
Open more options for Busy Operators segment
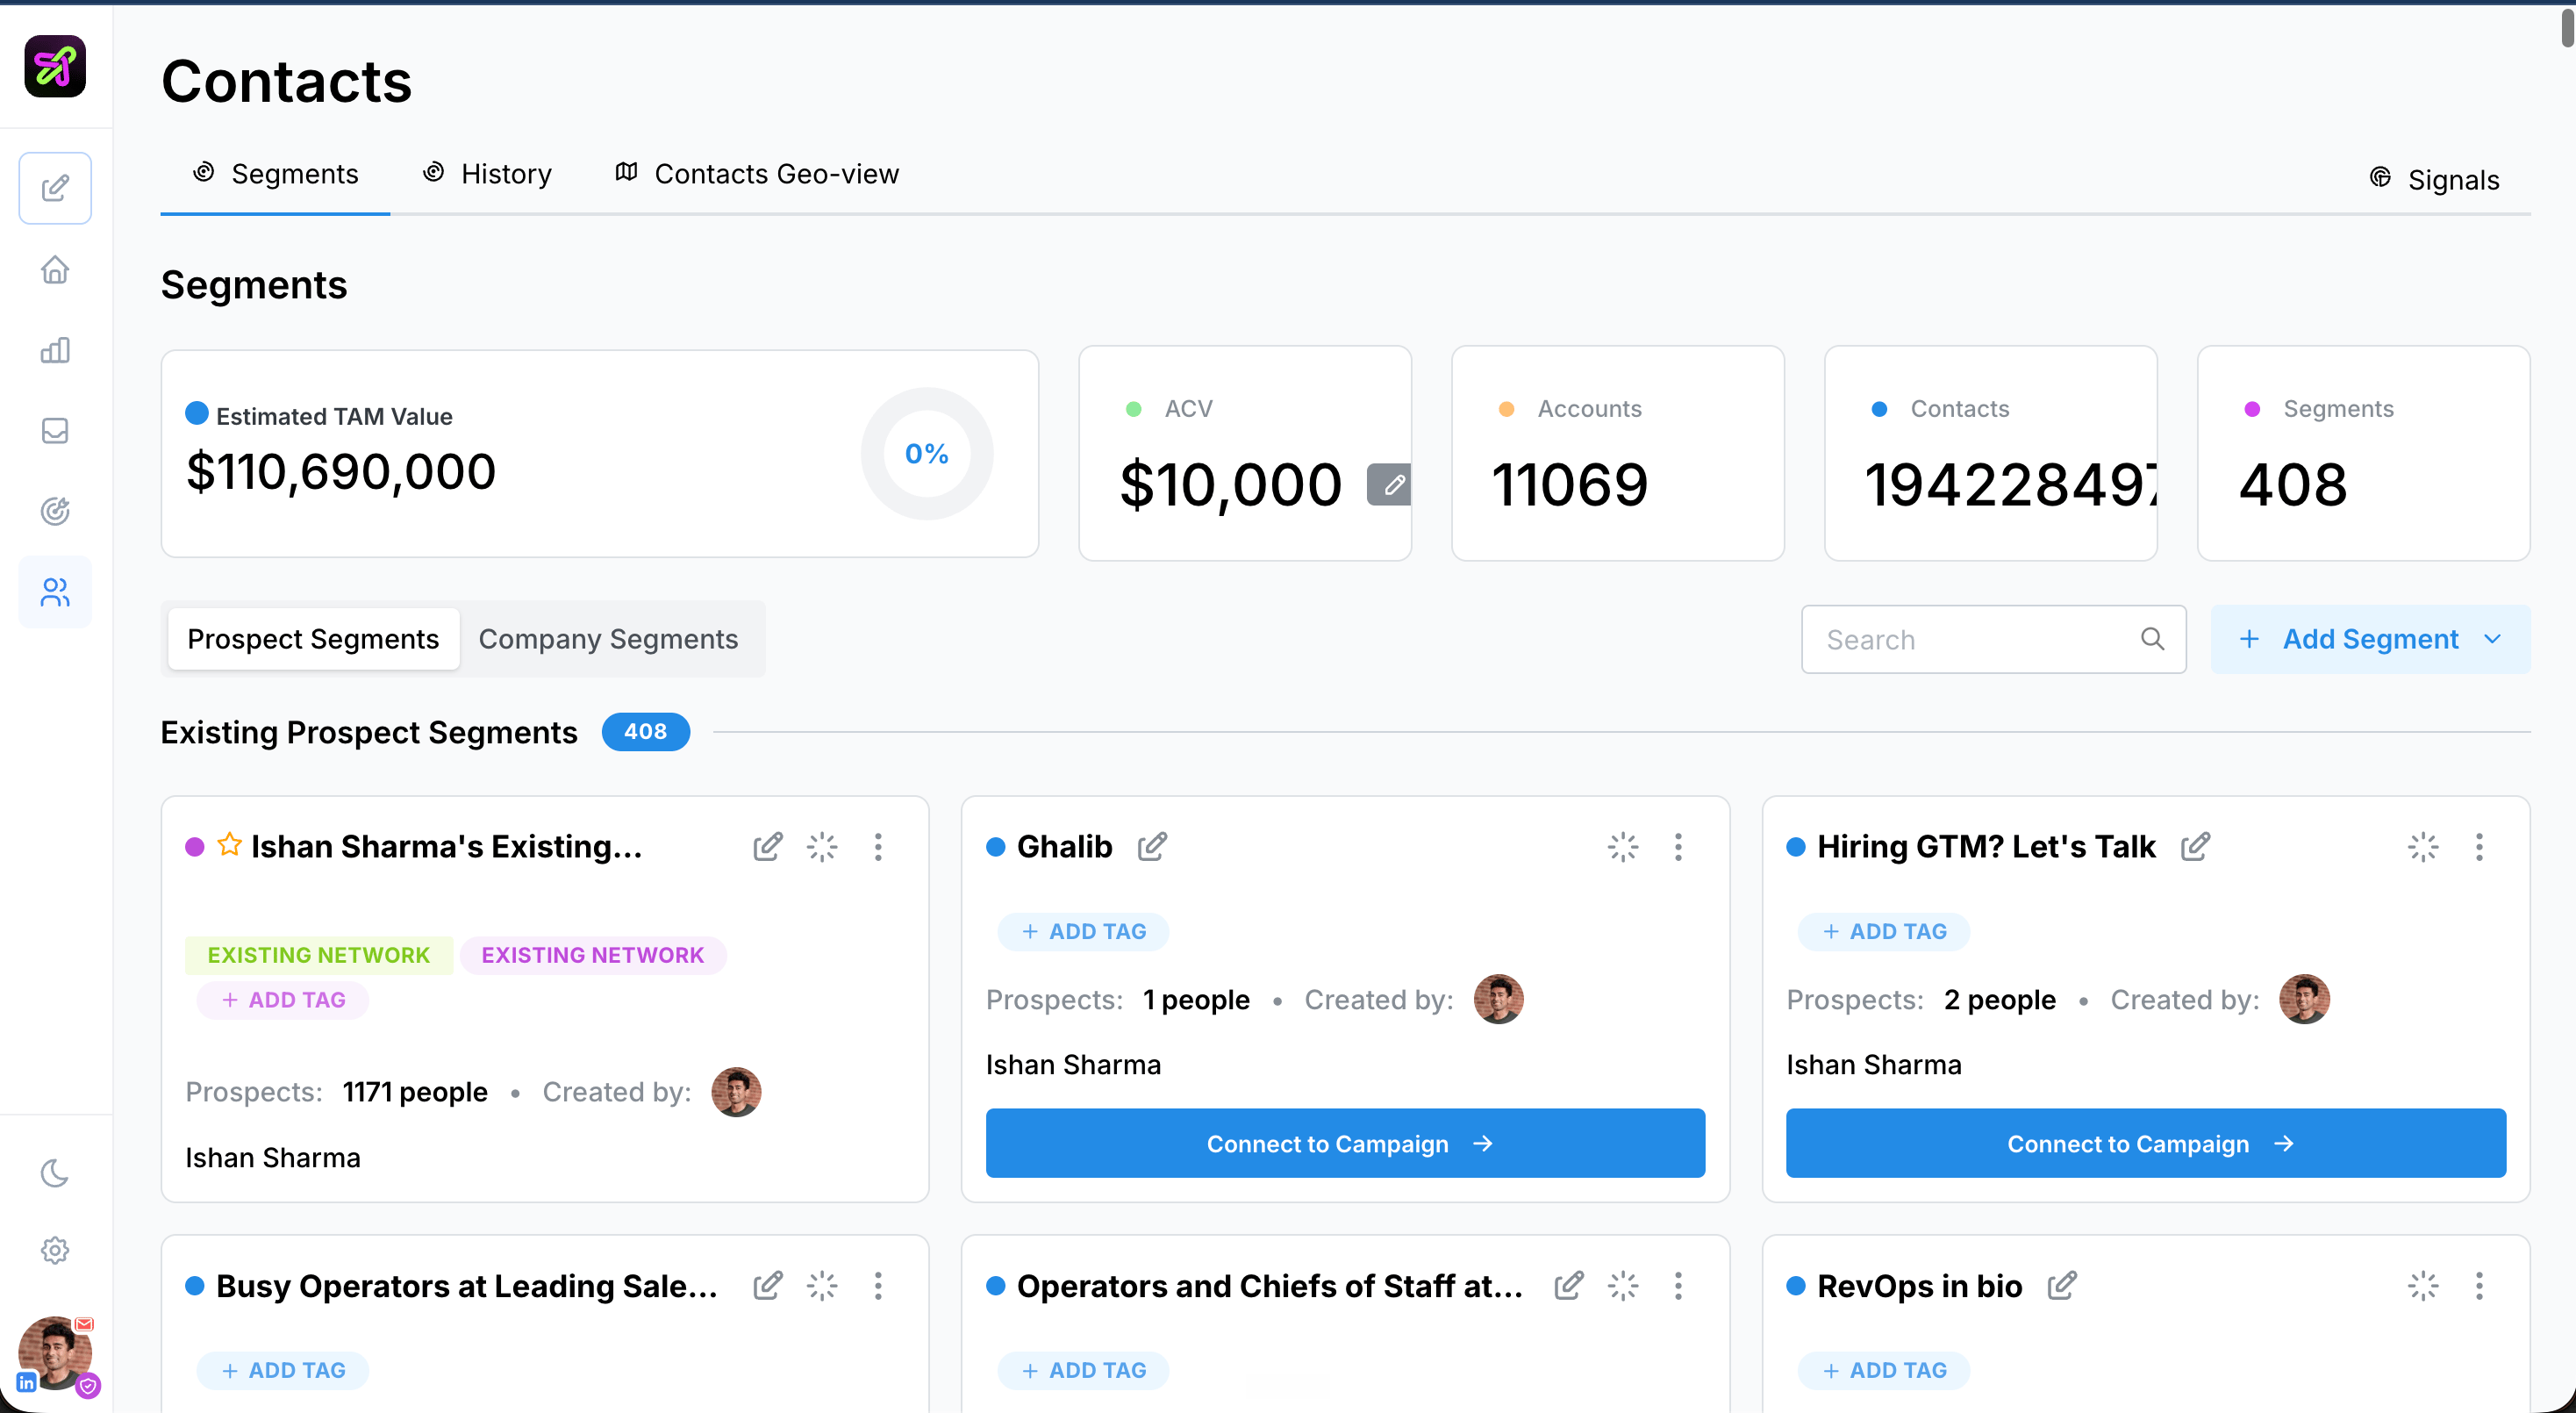(878, 1285)
